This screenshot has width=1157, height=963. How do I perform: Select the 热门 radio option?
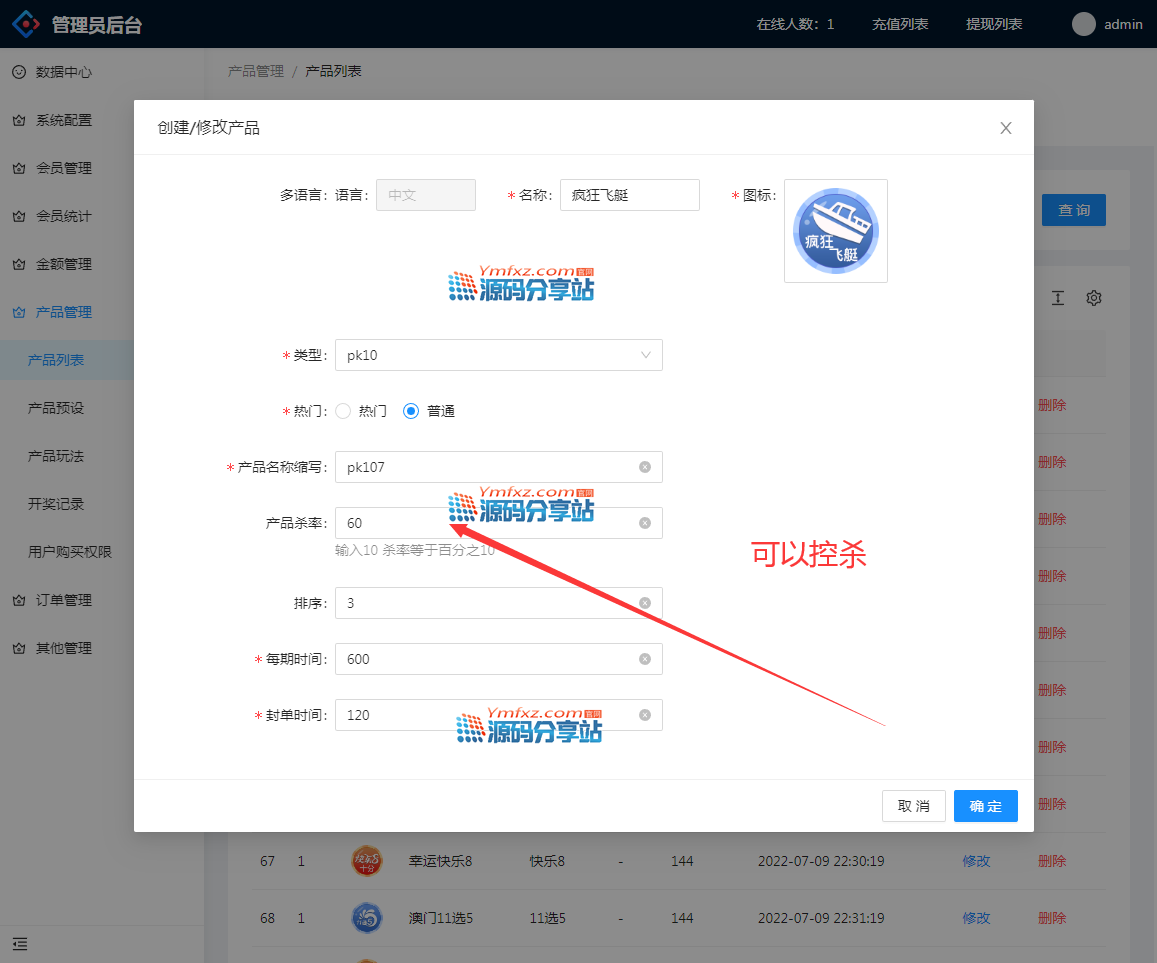[x=343, y=411]
